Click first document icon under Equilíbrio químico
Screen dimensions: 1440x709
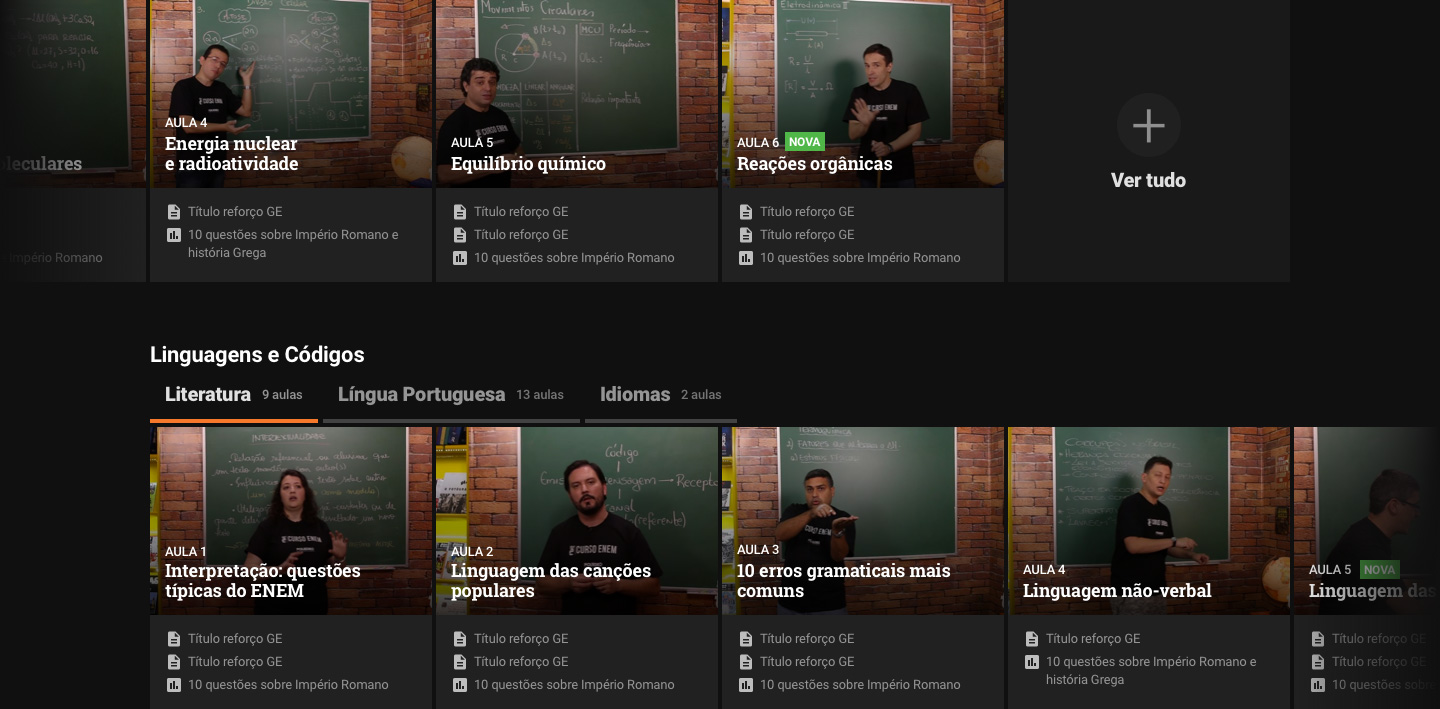tap(460, 212)
